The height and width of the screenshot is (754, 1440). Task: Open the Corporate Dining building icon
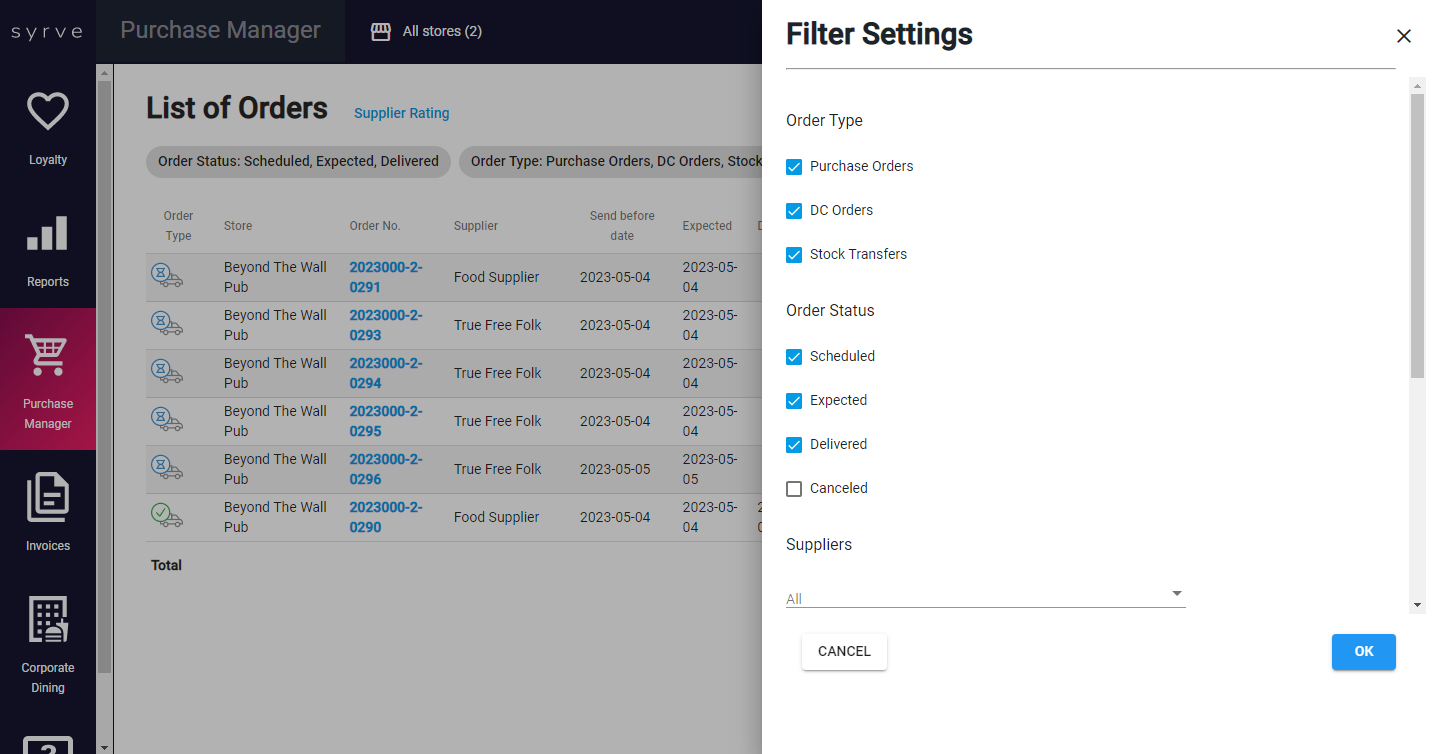click(x=47, y=620)
